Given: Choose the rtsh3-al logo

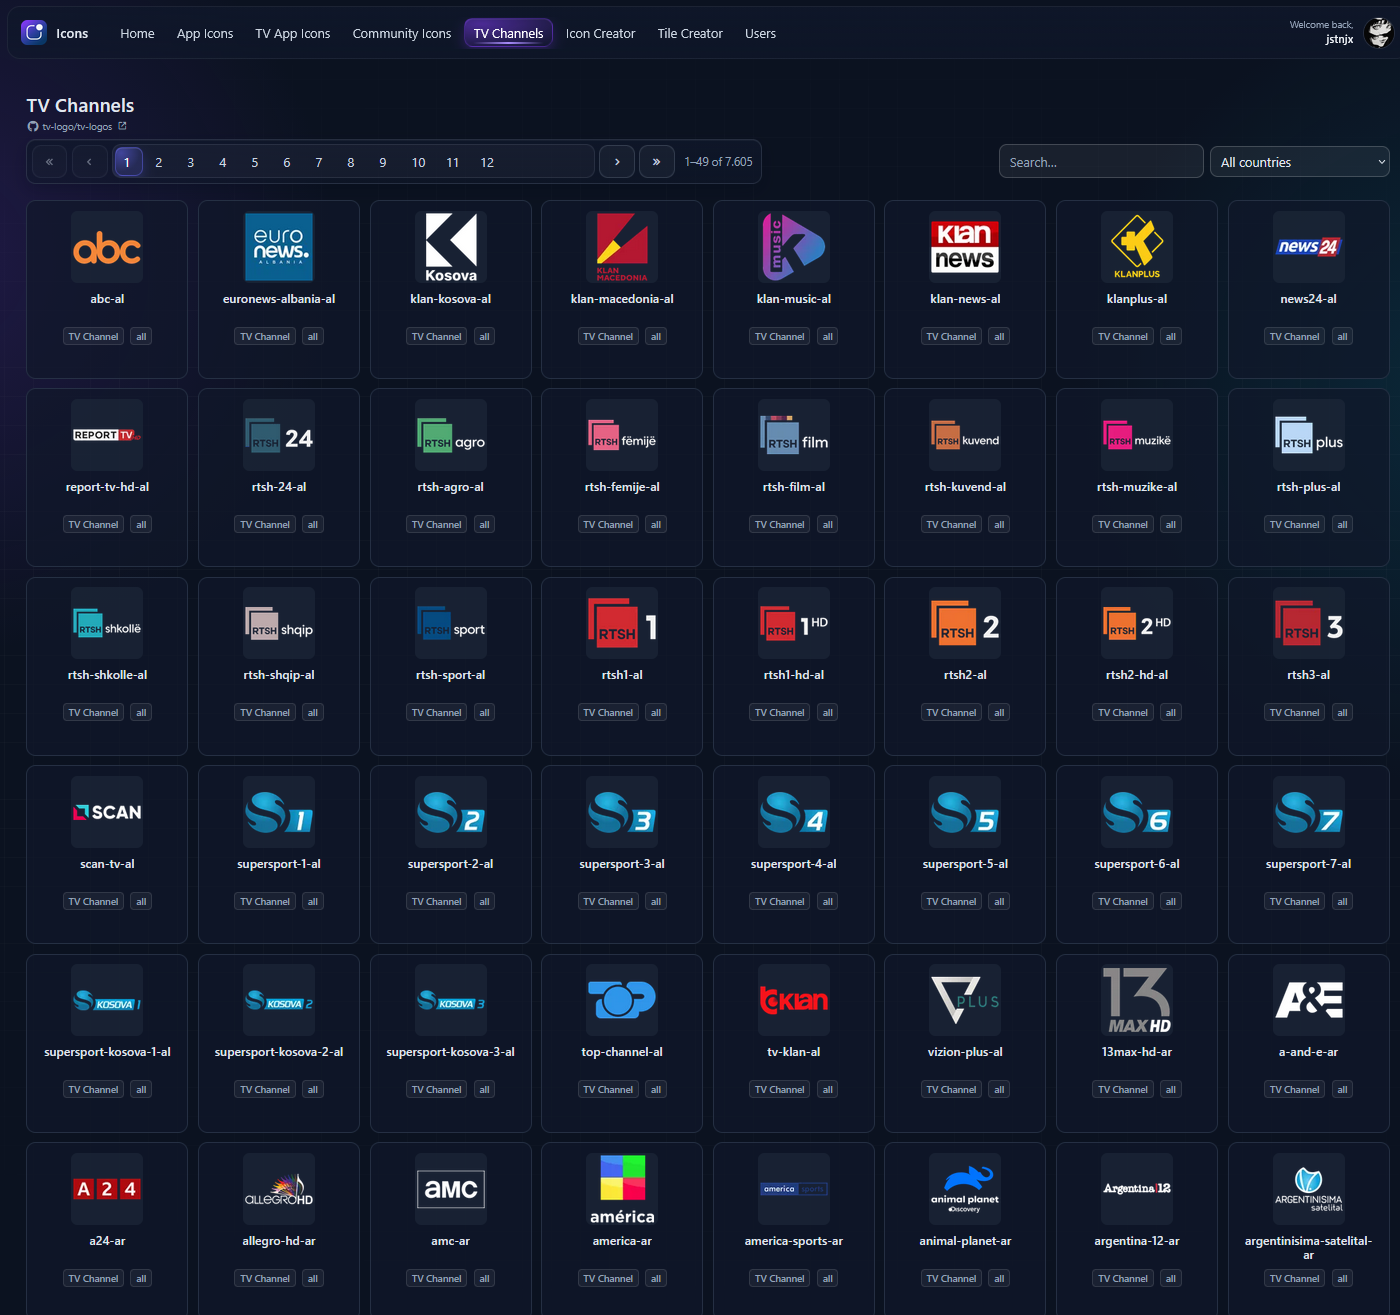Looking at the screenshot, I should pos(1309,623).
